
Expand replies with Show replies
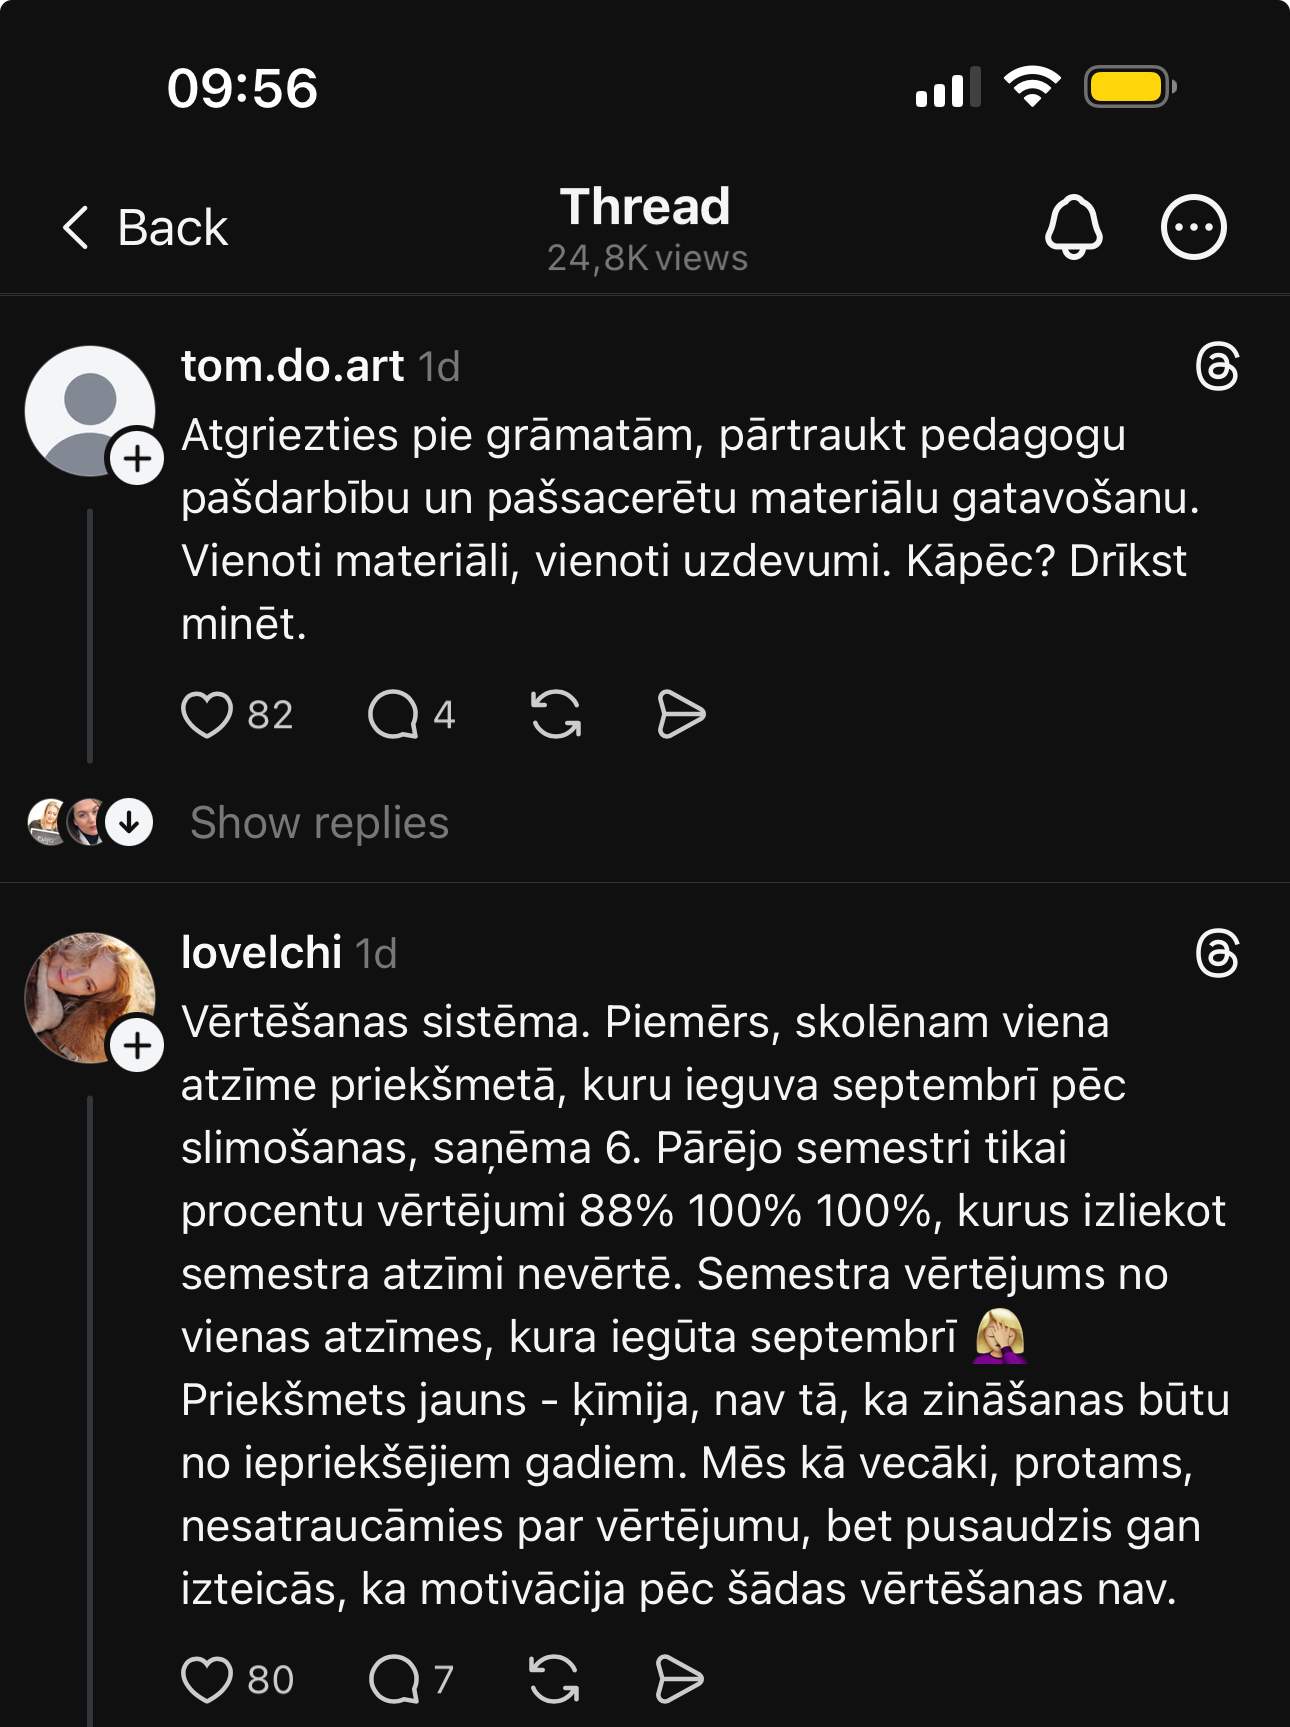[x=319, y=823]
